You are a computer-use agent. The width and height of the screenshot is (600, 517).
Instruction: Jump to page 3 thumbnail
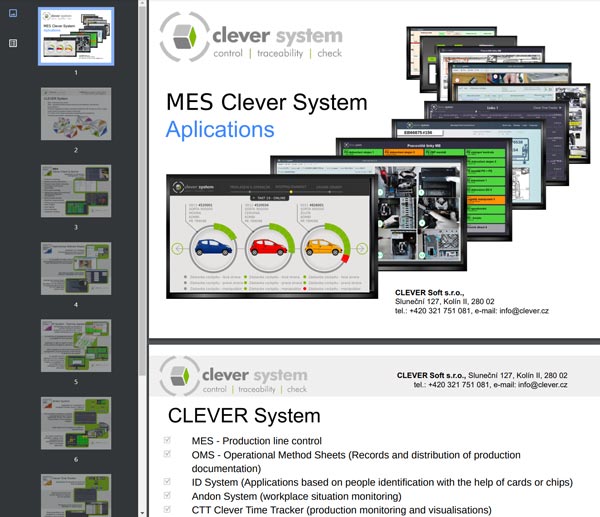76,190
